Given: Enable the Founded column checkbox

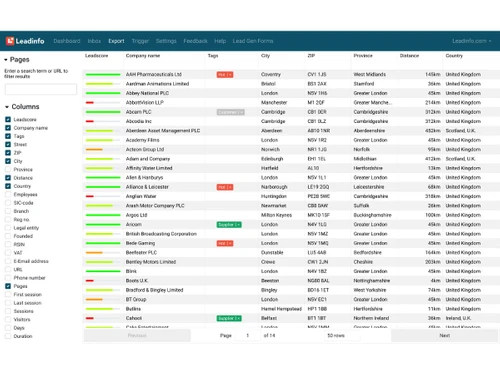Looking at the screenshot, I should [x=8, y=236].
